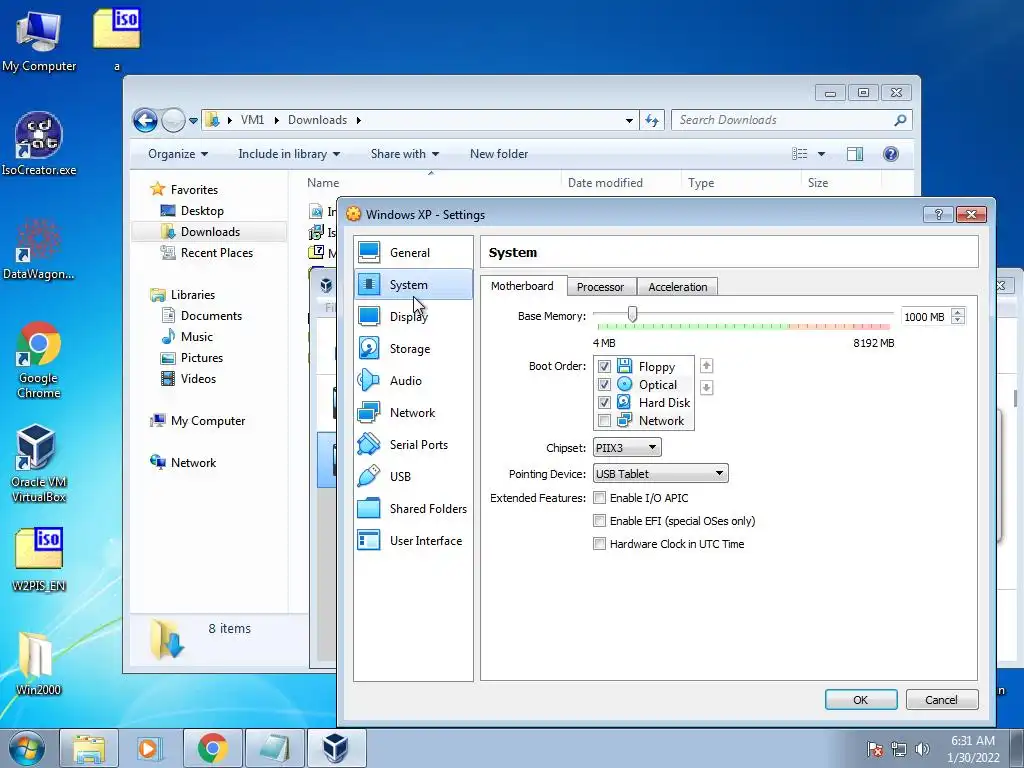Open the Windows Start menu
This screenshot has height=768, width=1024.
click(27, 748)
